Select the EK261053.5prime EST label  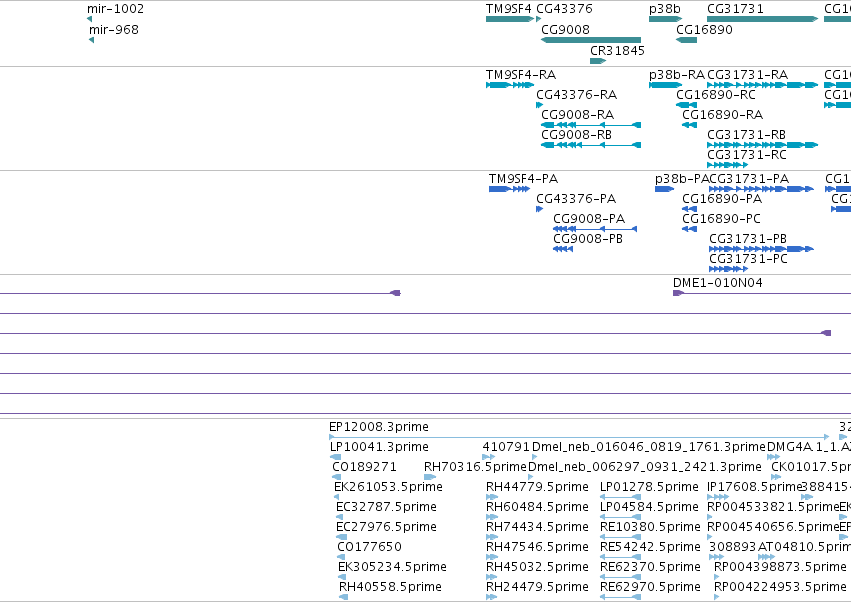[388, 487]
